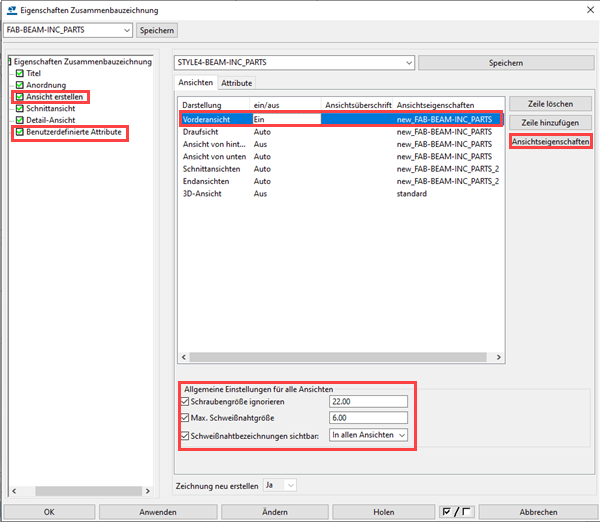
Task: Toggle the Max. Schweißnahtgröße checkbox
Action: [184, 418]
